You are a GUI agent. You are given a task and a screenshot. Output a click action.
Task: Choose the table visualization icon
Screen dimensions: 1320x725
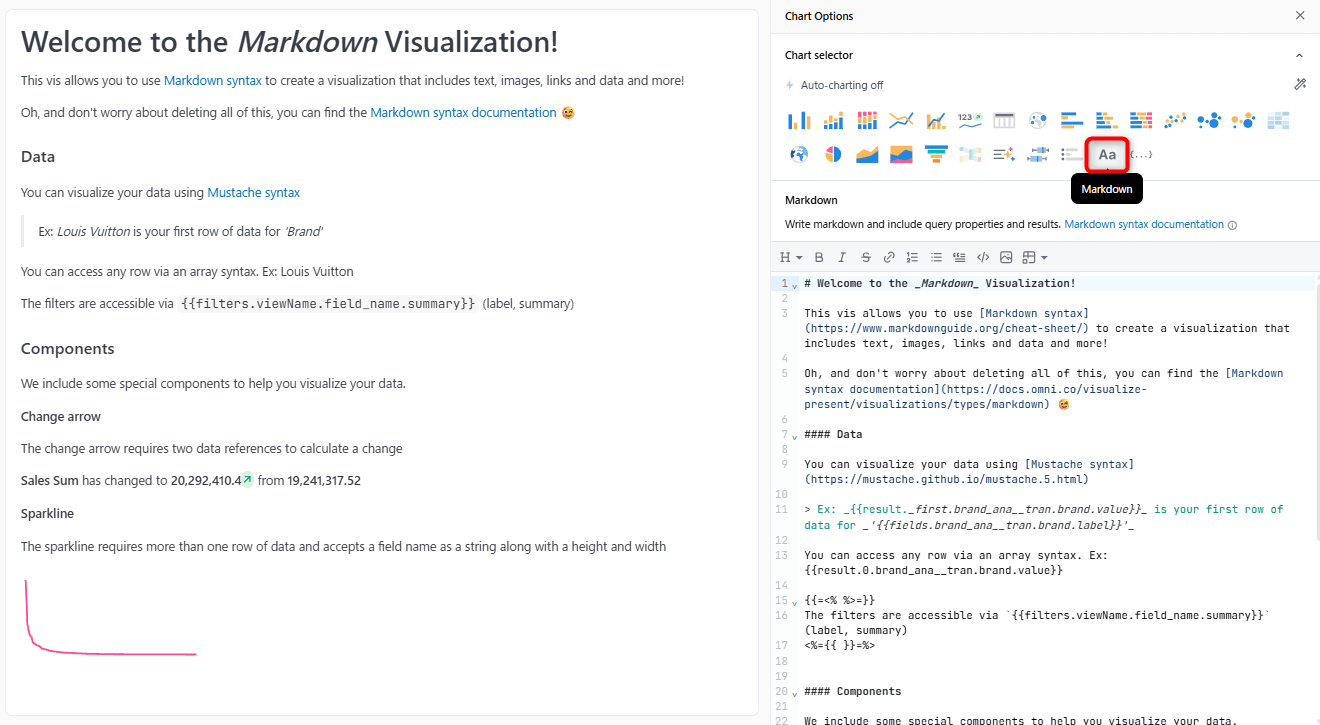point(1004,121)
